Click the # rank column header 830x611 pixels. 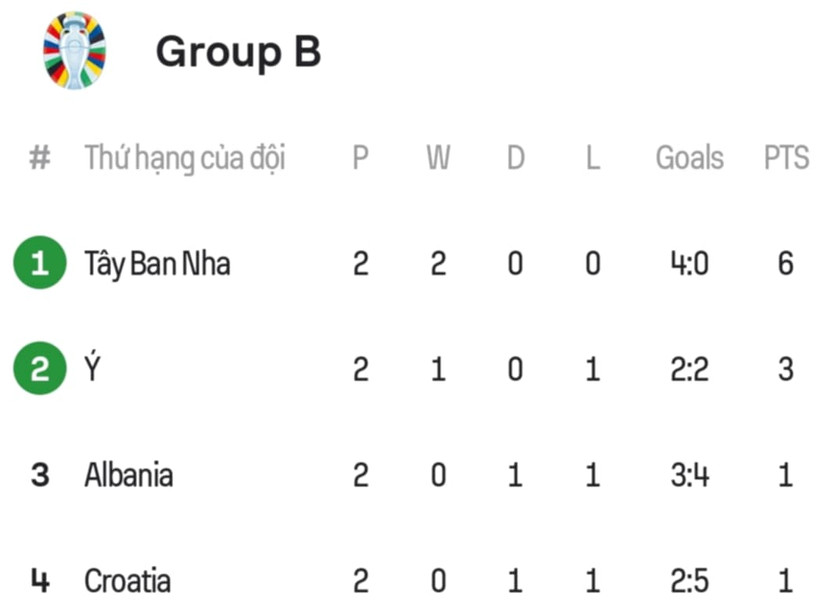[40, 158]
